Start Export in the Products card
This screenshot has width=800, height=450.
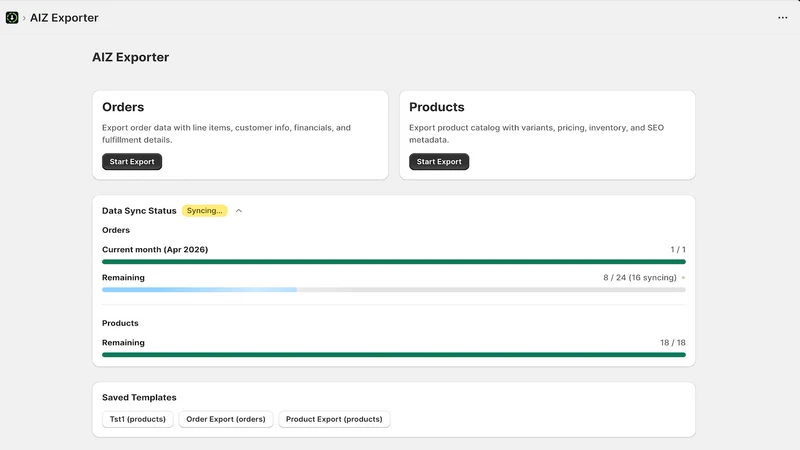[x=439, y=162]
